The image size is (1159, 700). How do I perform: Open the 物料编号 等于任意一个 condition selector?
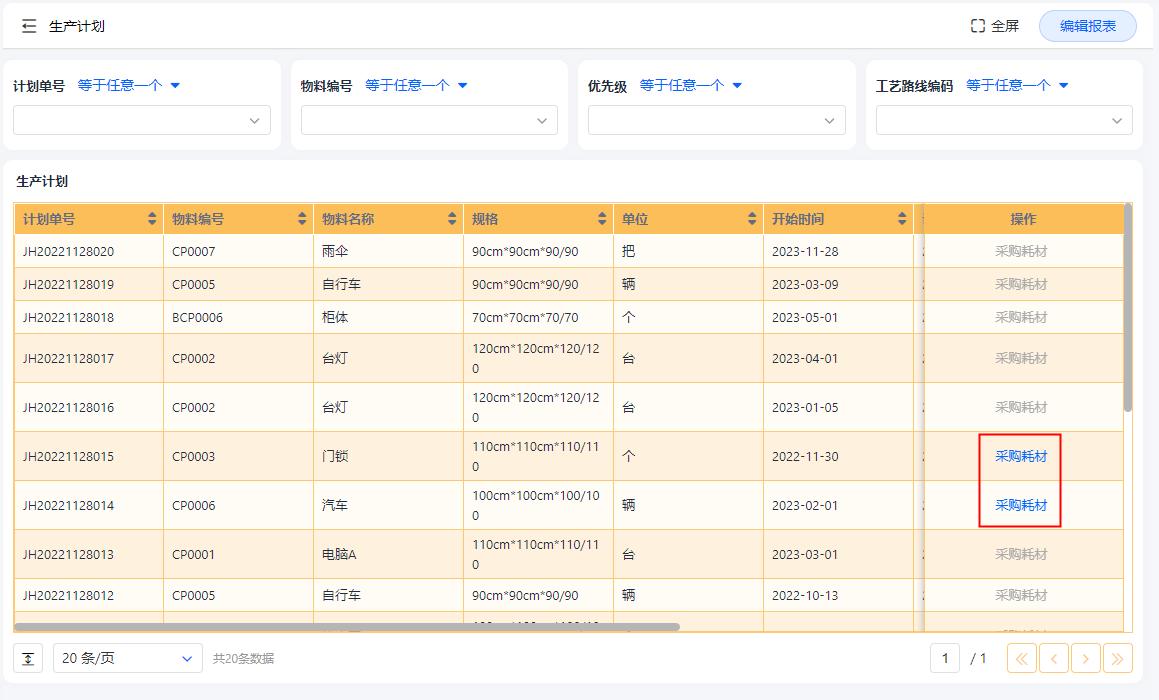[415, 85]
